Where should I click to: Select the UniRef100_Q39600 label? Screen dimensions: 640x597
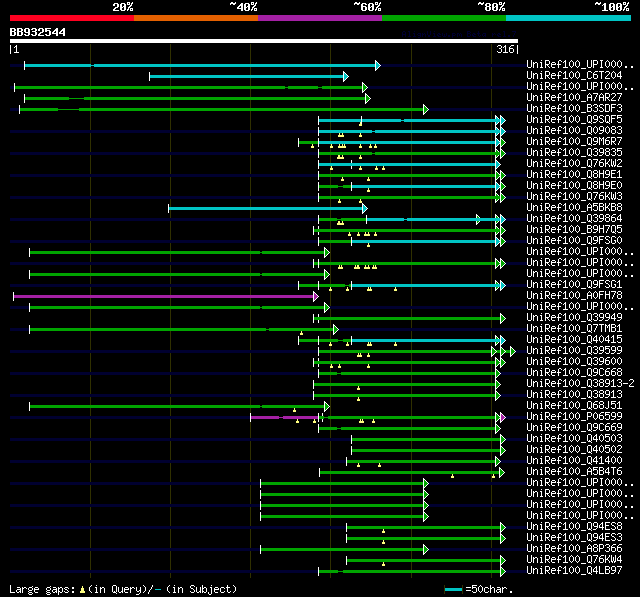[x=574, y=362]
